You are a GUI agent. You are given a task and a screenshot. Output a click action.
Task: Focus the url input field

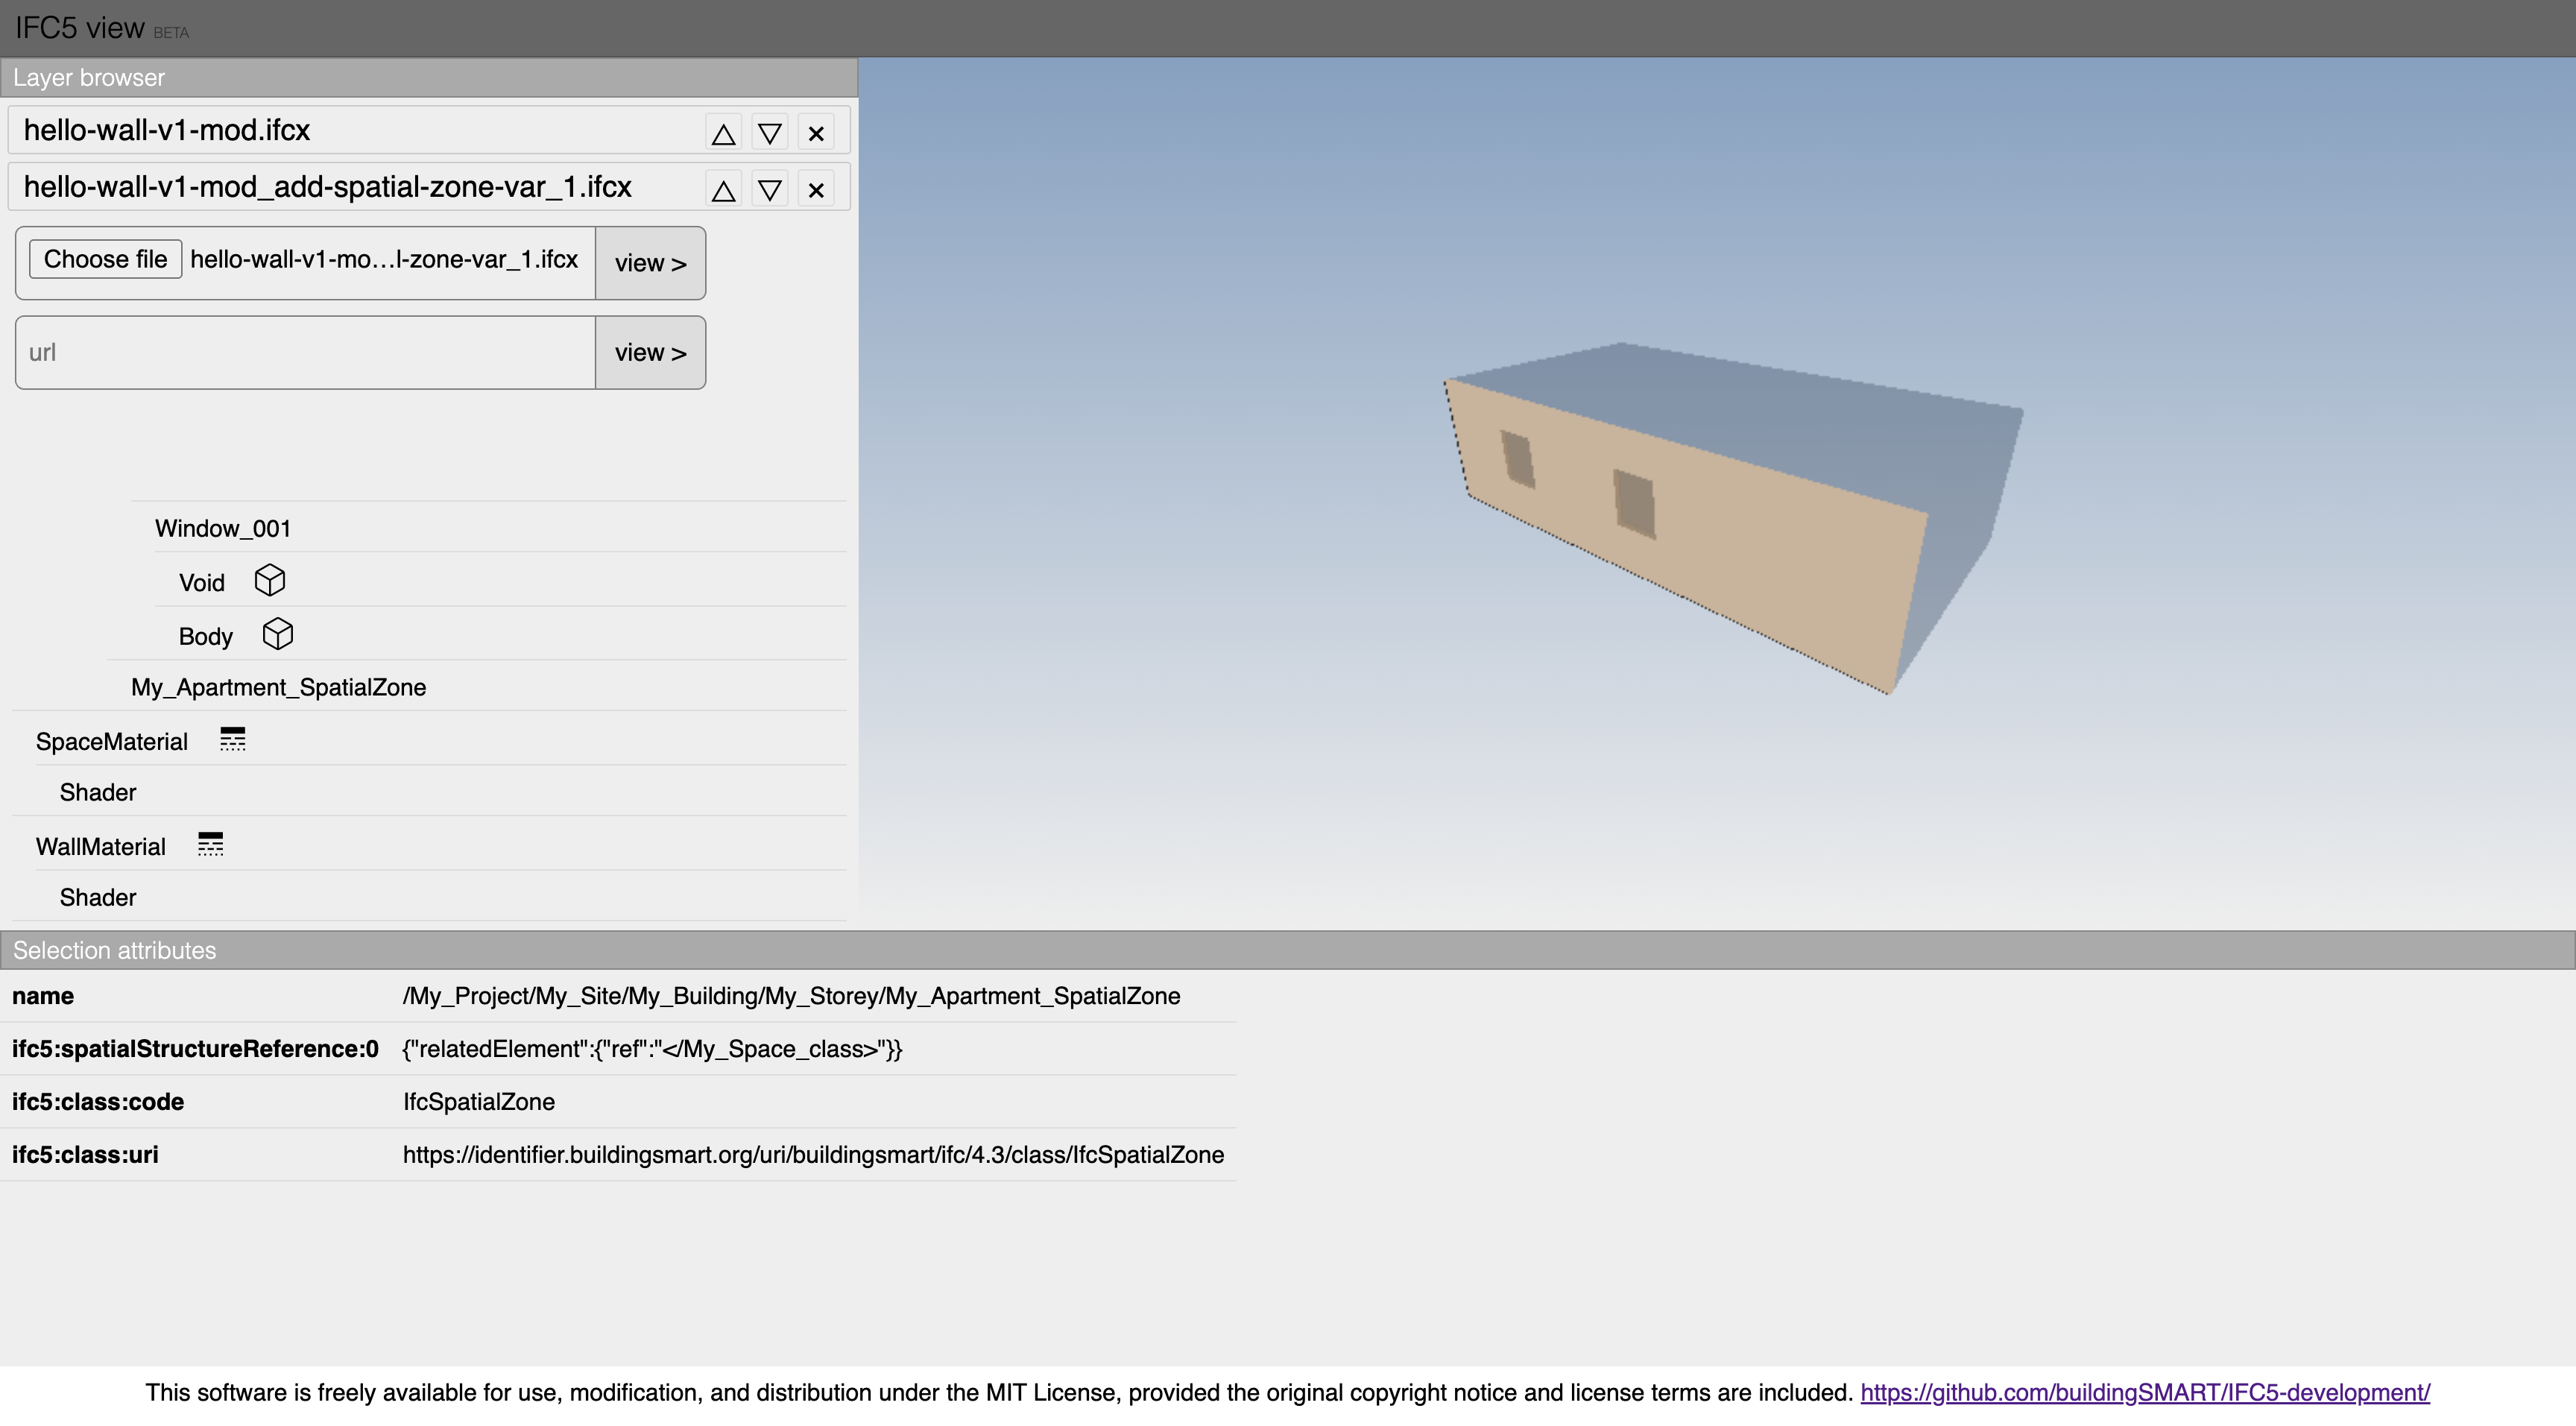[305, 353]
